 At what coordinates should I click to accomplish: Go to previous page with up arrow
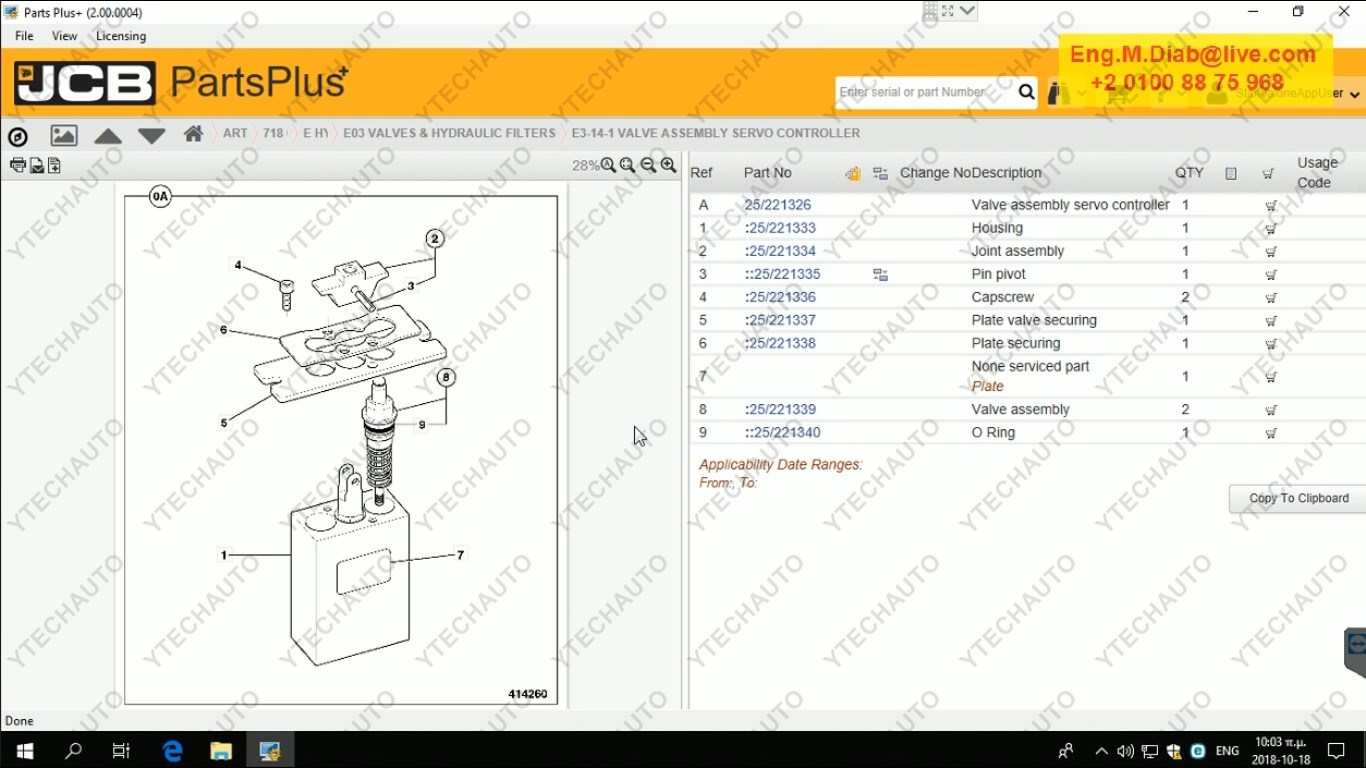click(x=108, y=136)
